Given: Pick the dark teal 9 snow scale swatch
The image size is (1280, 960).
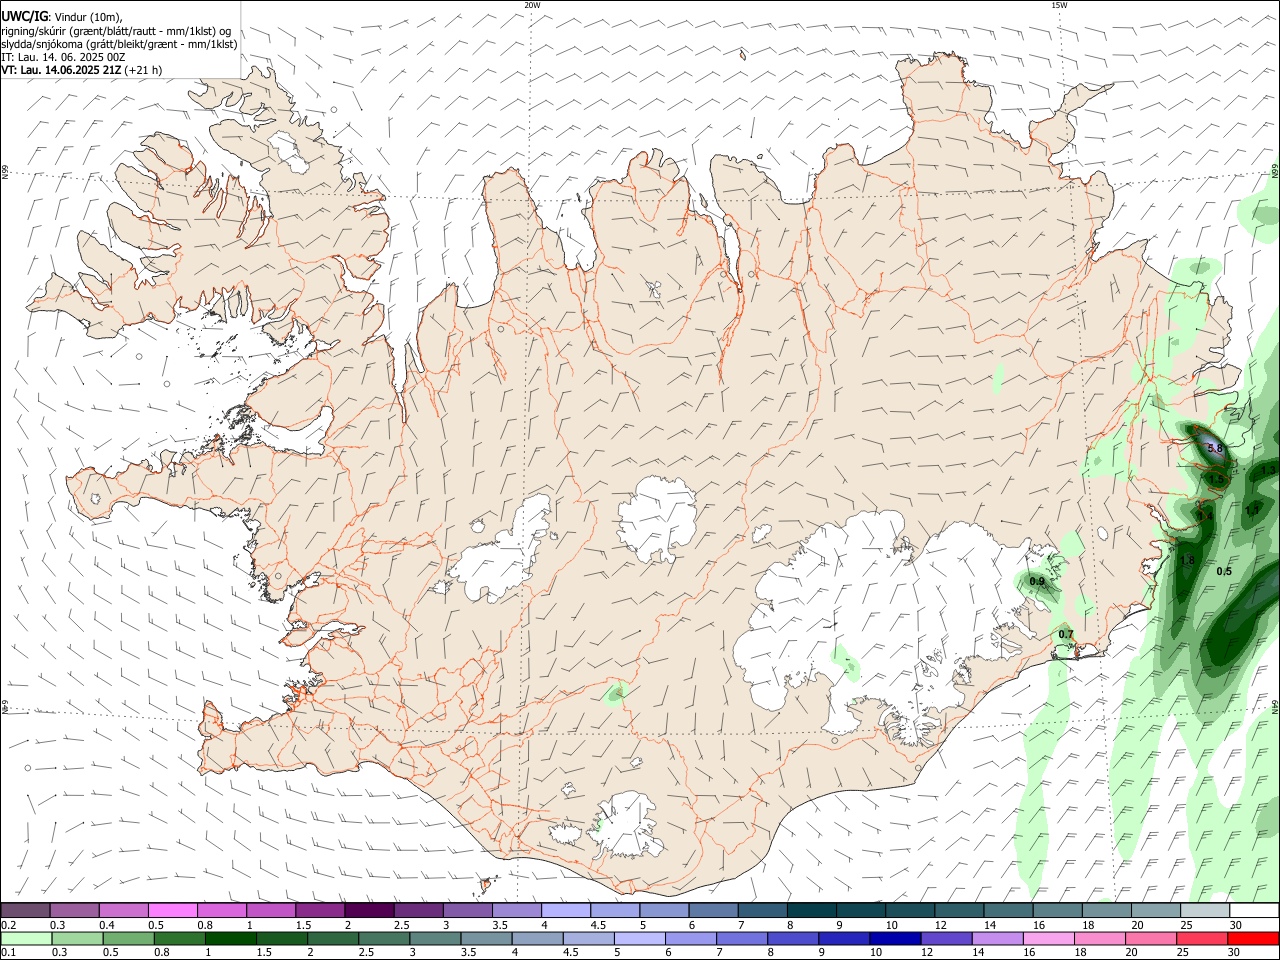Looking at the screenshot, I should coord(860,910).
